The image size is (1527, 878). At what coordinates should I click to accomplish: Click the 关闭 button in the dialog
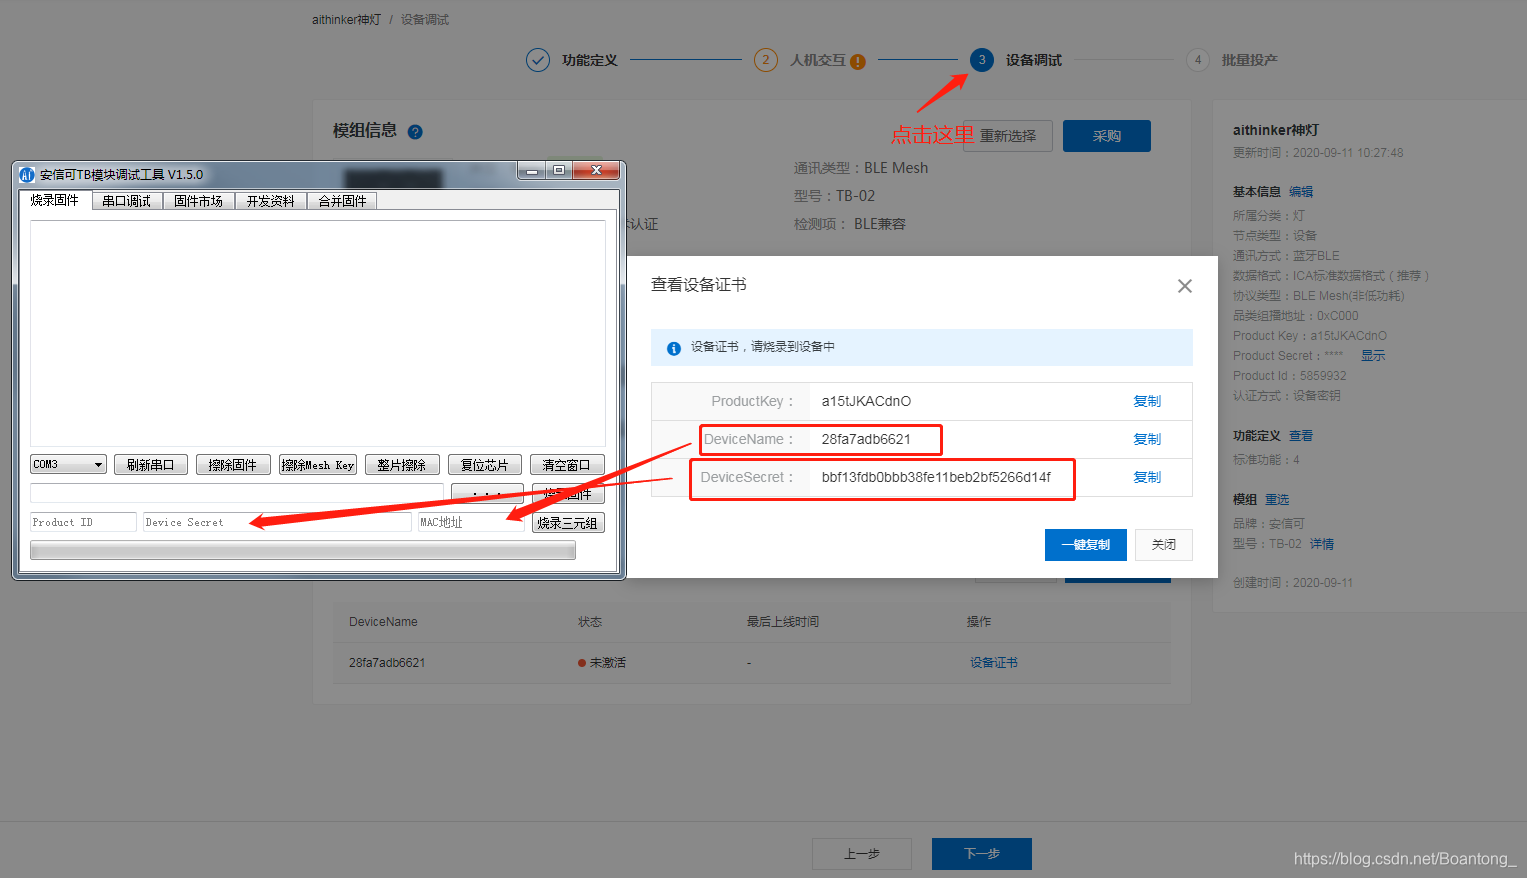[1164, 545]
